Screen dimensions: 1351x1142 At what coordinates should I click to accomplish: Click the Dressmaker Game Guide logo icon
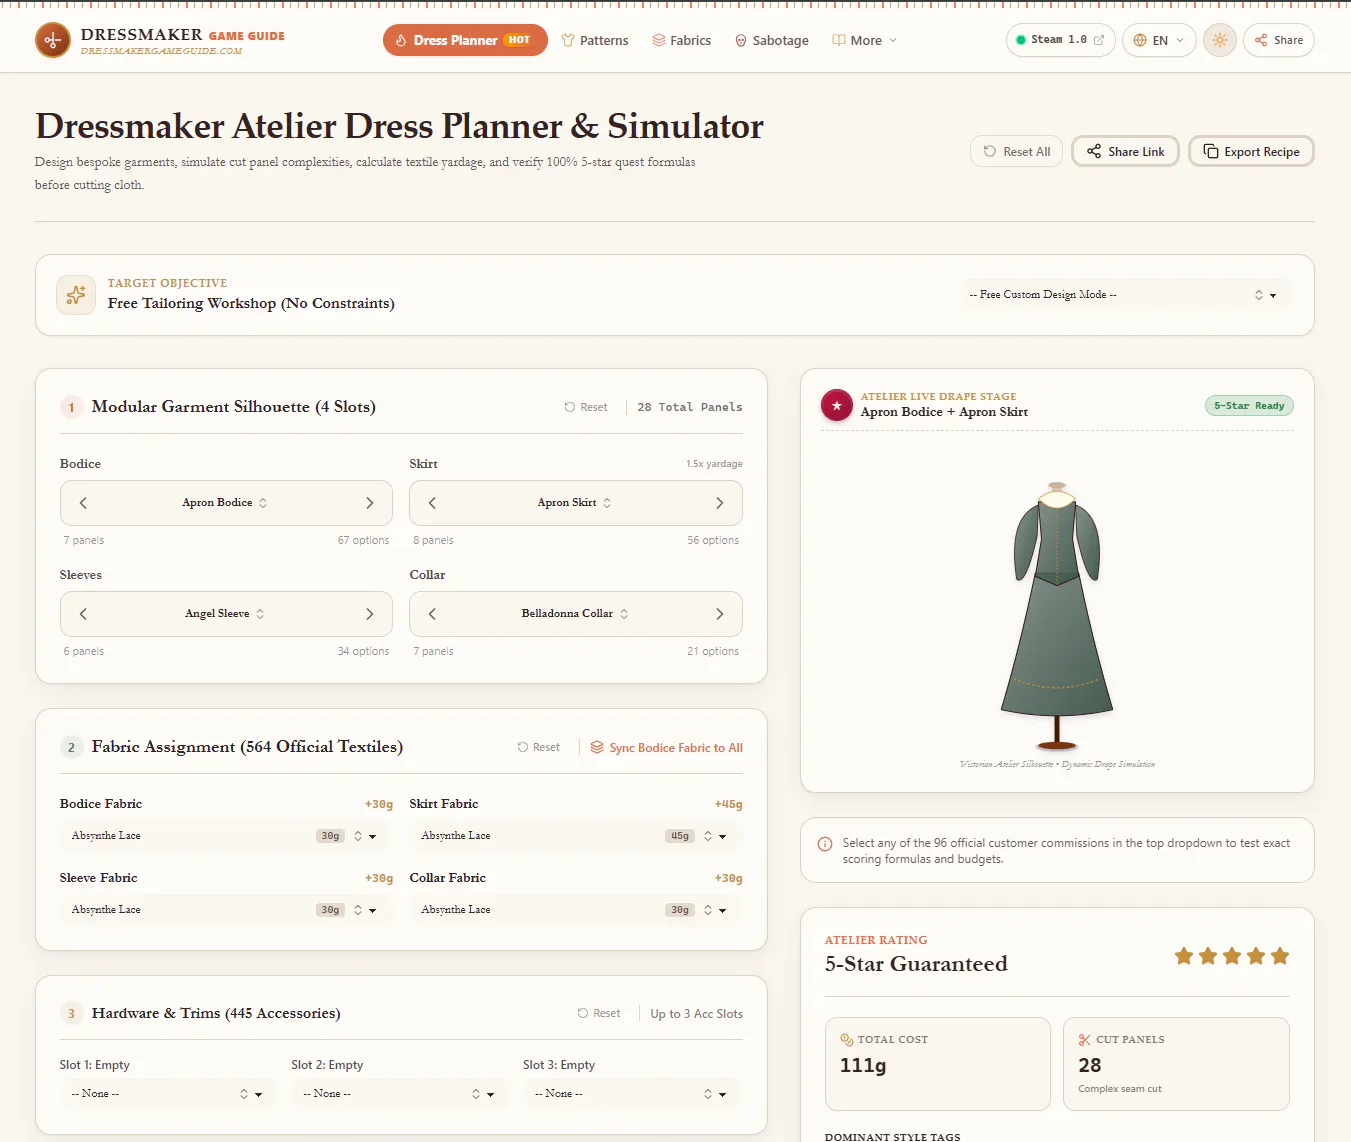(53, 41)
